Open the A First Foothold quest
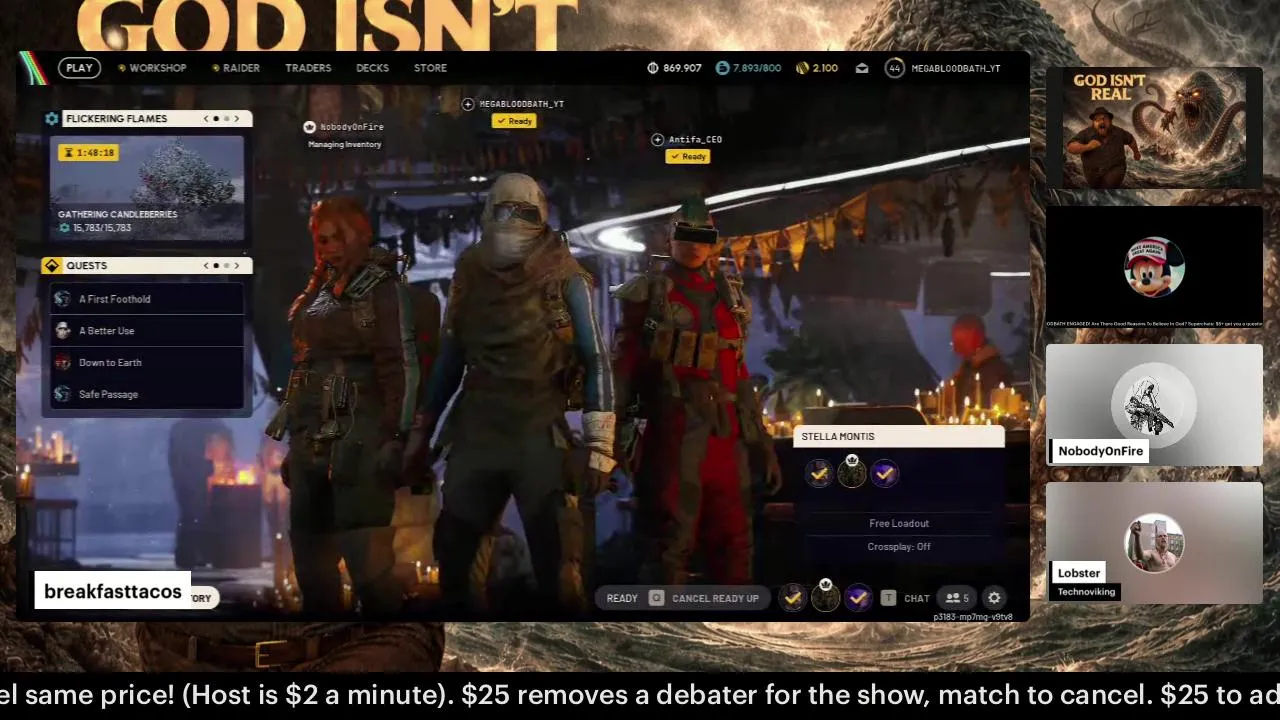 tap(146, 299)
